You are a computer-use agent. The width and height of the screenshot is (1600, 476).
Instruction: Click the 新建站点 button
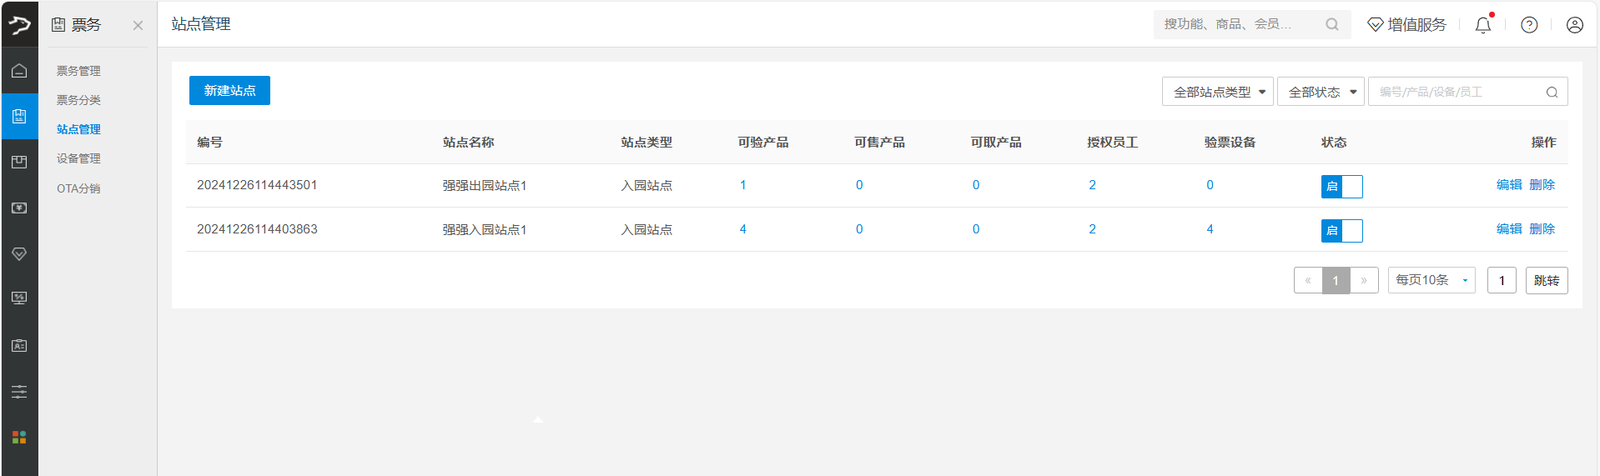click(230, 90)
